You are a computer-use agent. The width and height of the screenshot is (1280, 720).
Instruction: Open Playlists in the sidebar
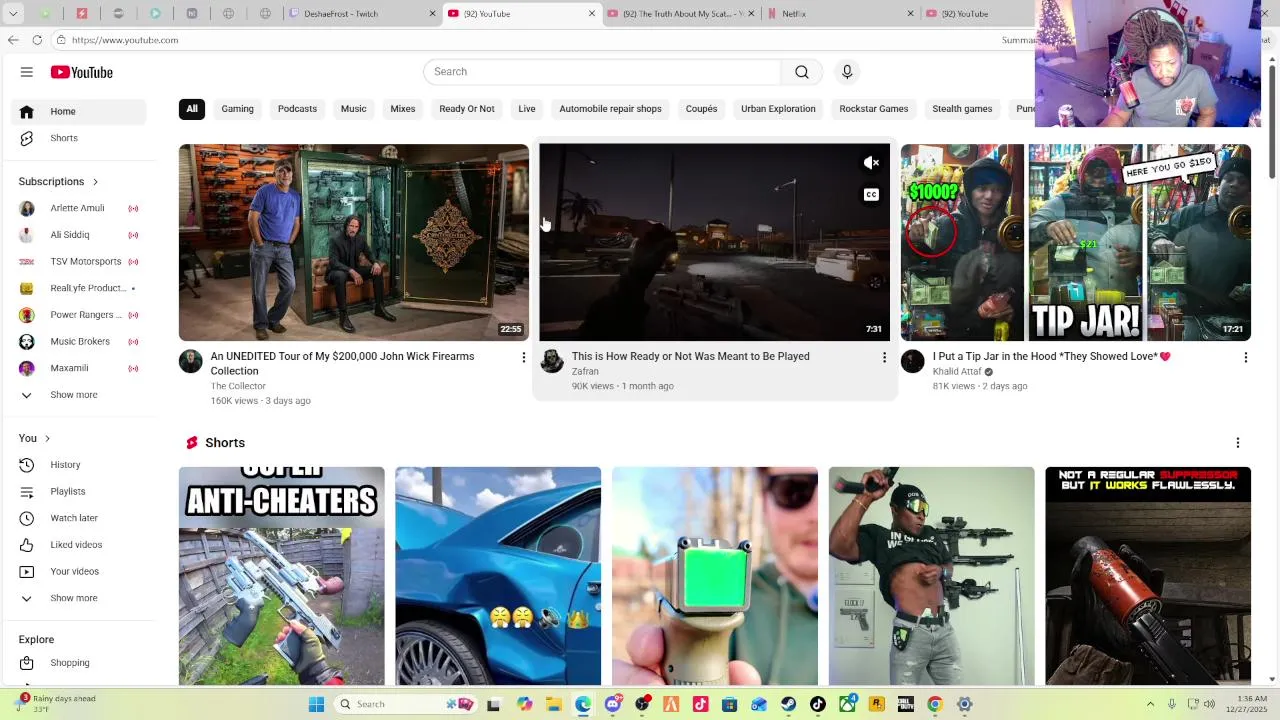pos(79,491)
